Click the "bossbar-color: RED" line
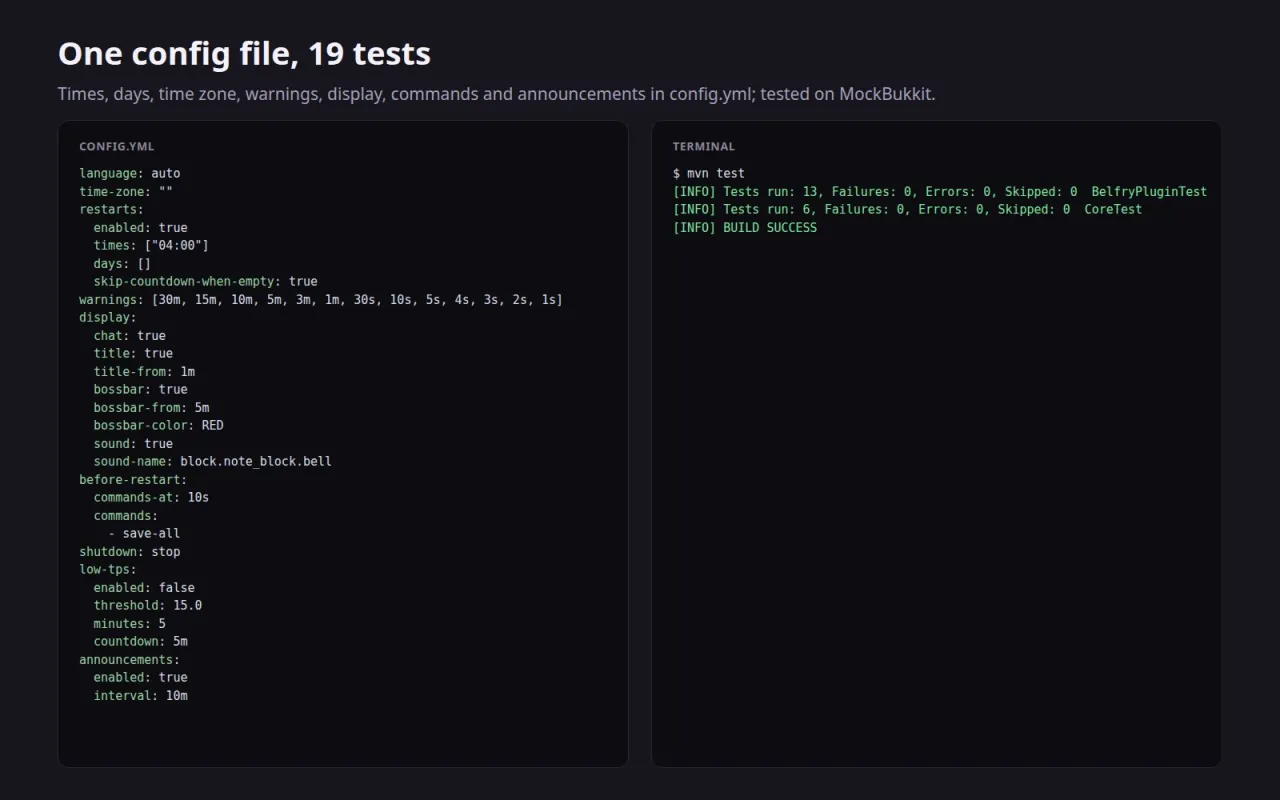The width and height of the screenshot is (1280, 800). [x=159, y=425]
